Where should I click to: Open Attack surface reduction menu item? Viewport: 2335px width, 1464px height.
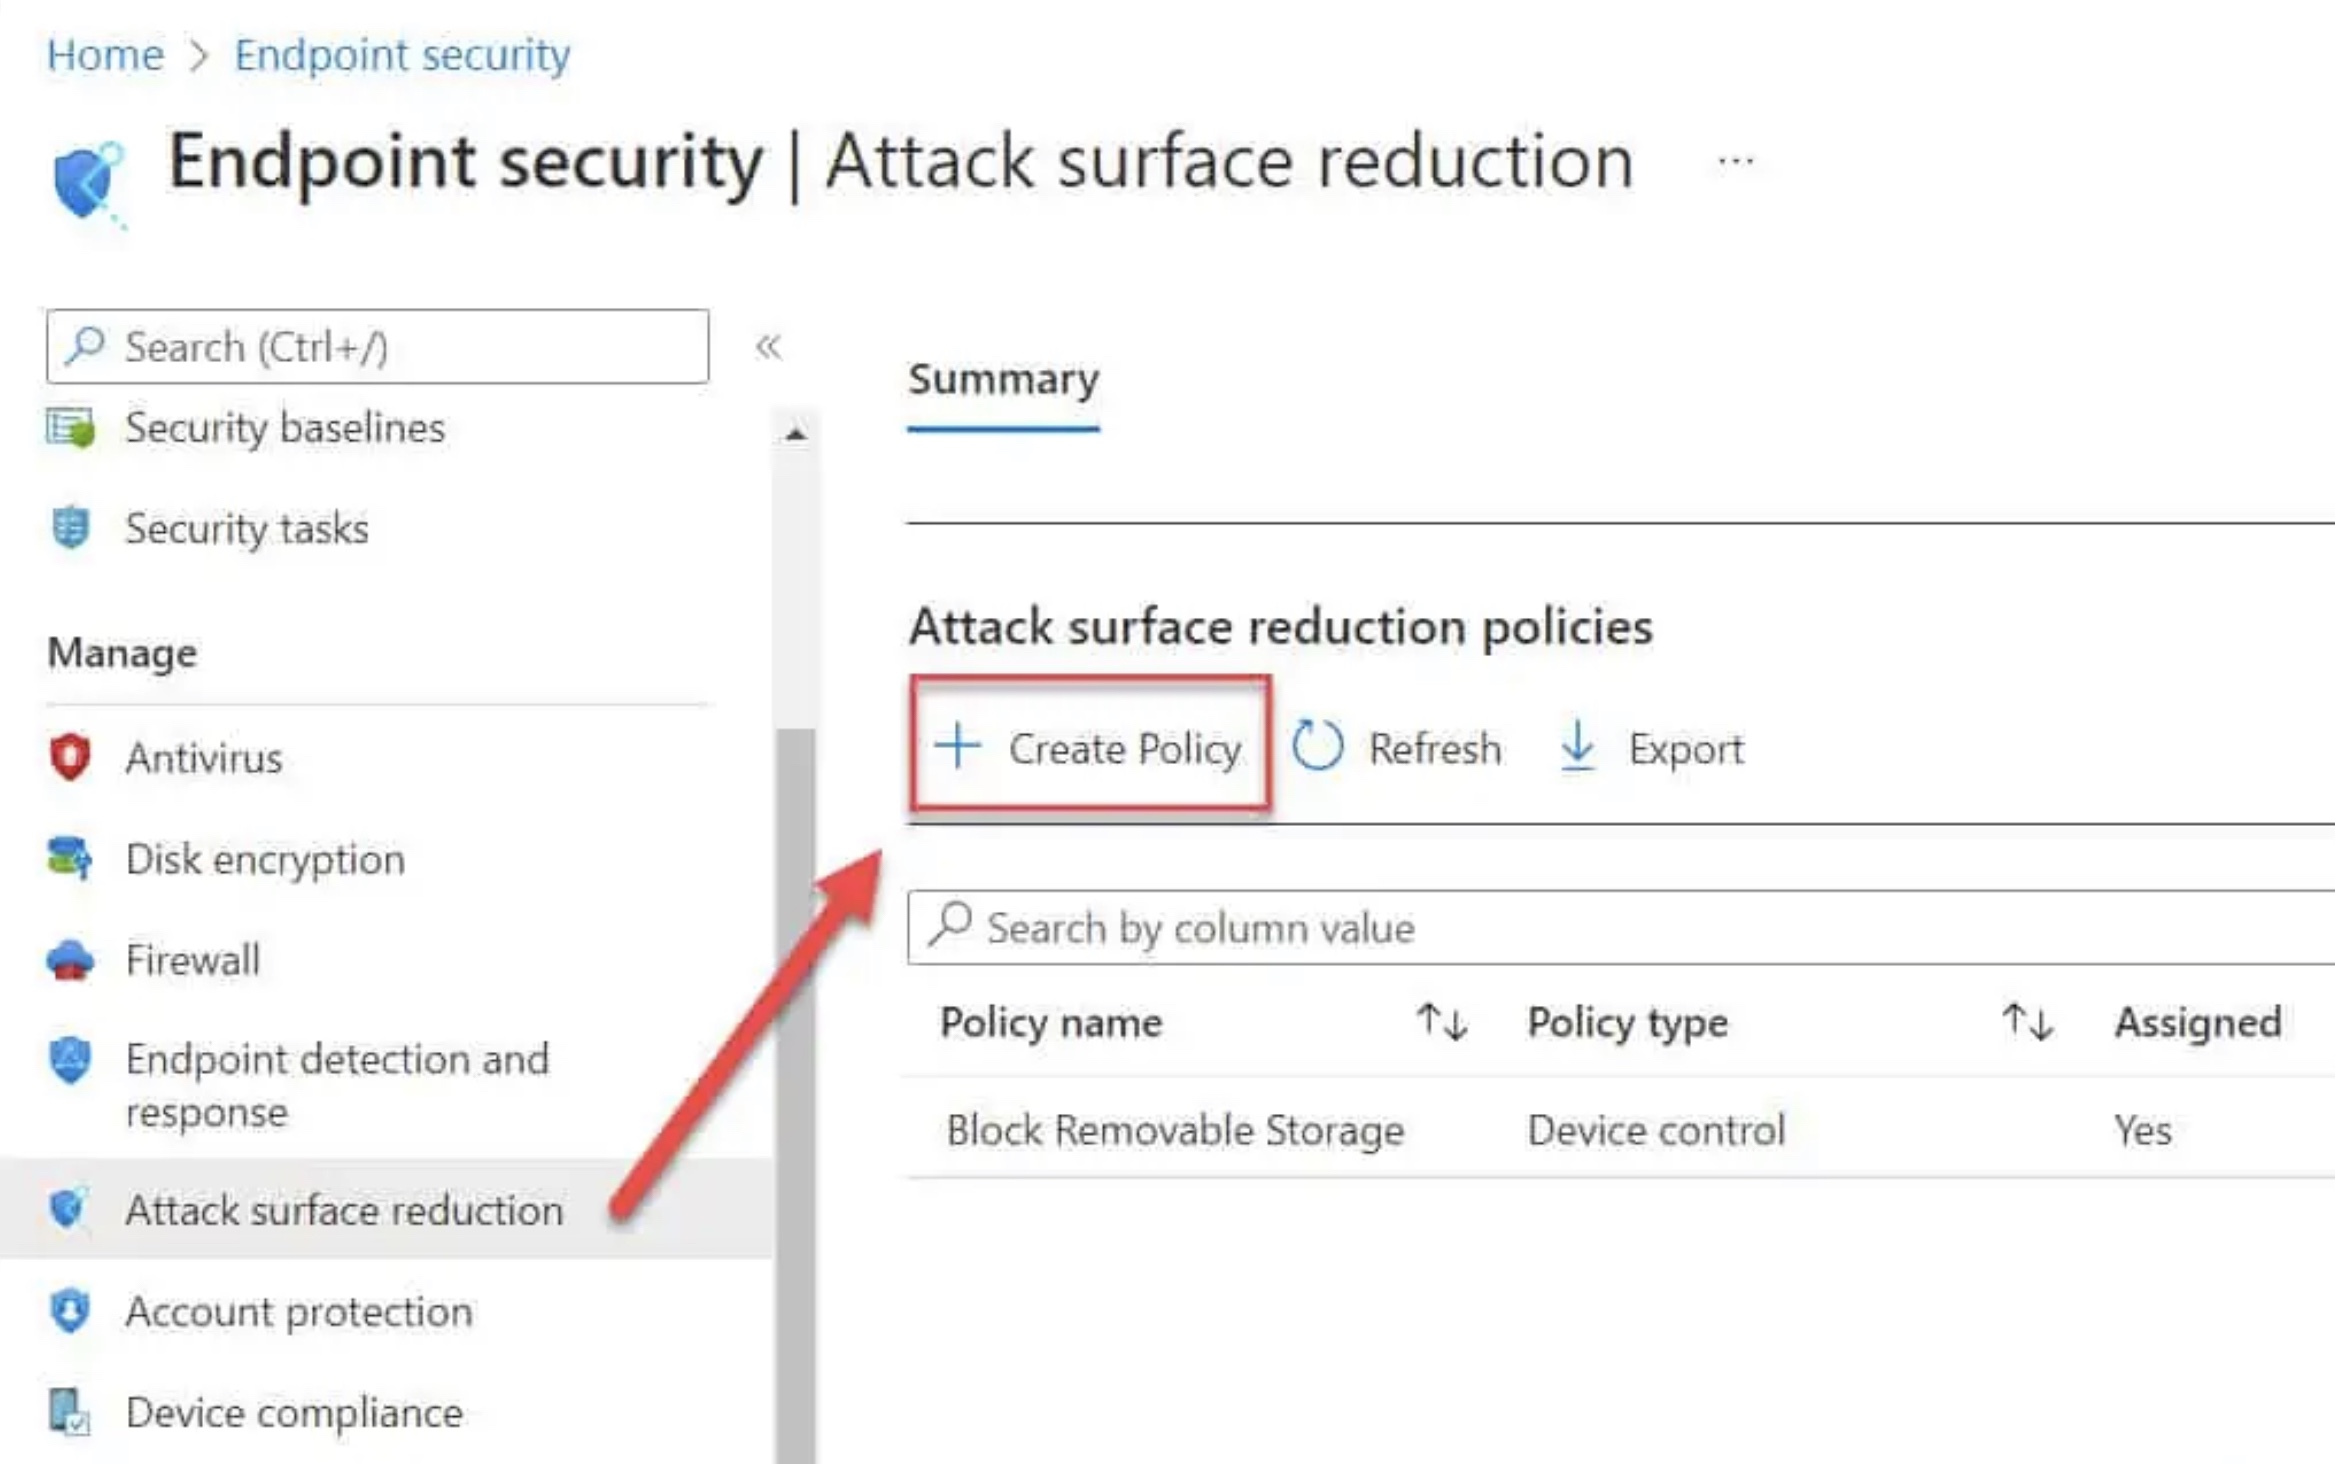pos(344,1210)
